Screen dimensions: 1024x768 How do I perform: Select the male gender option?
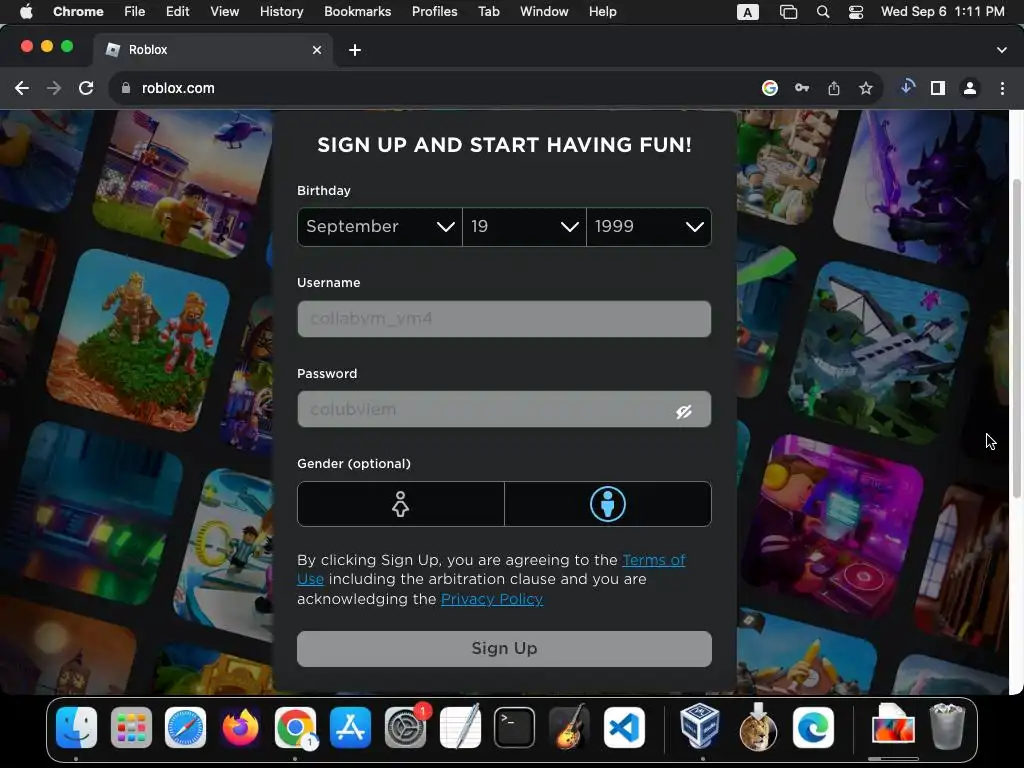(x=608, y=504)
